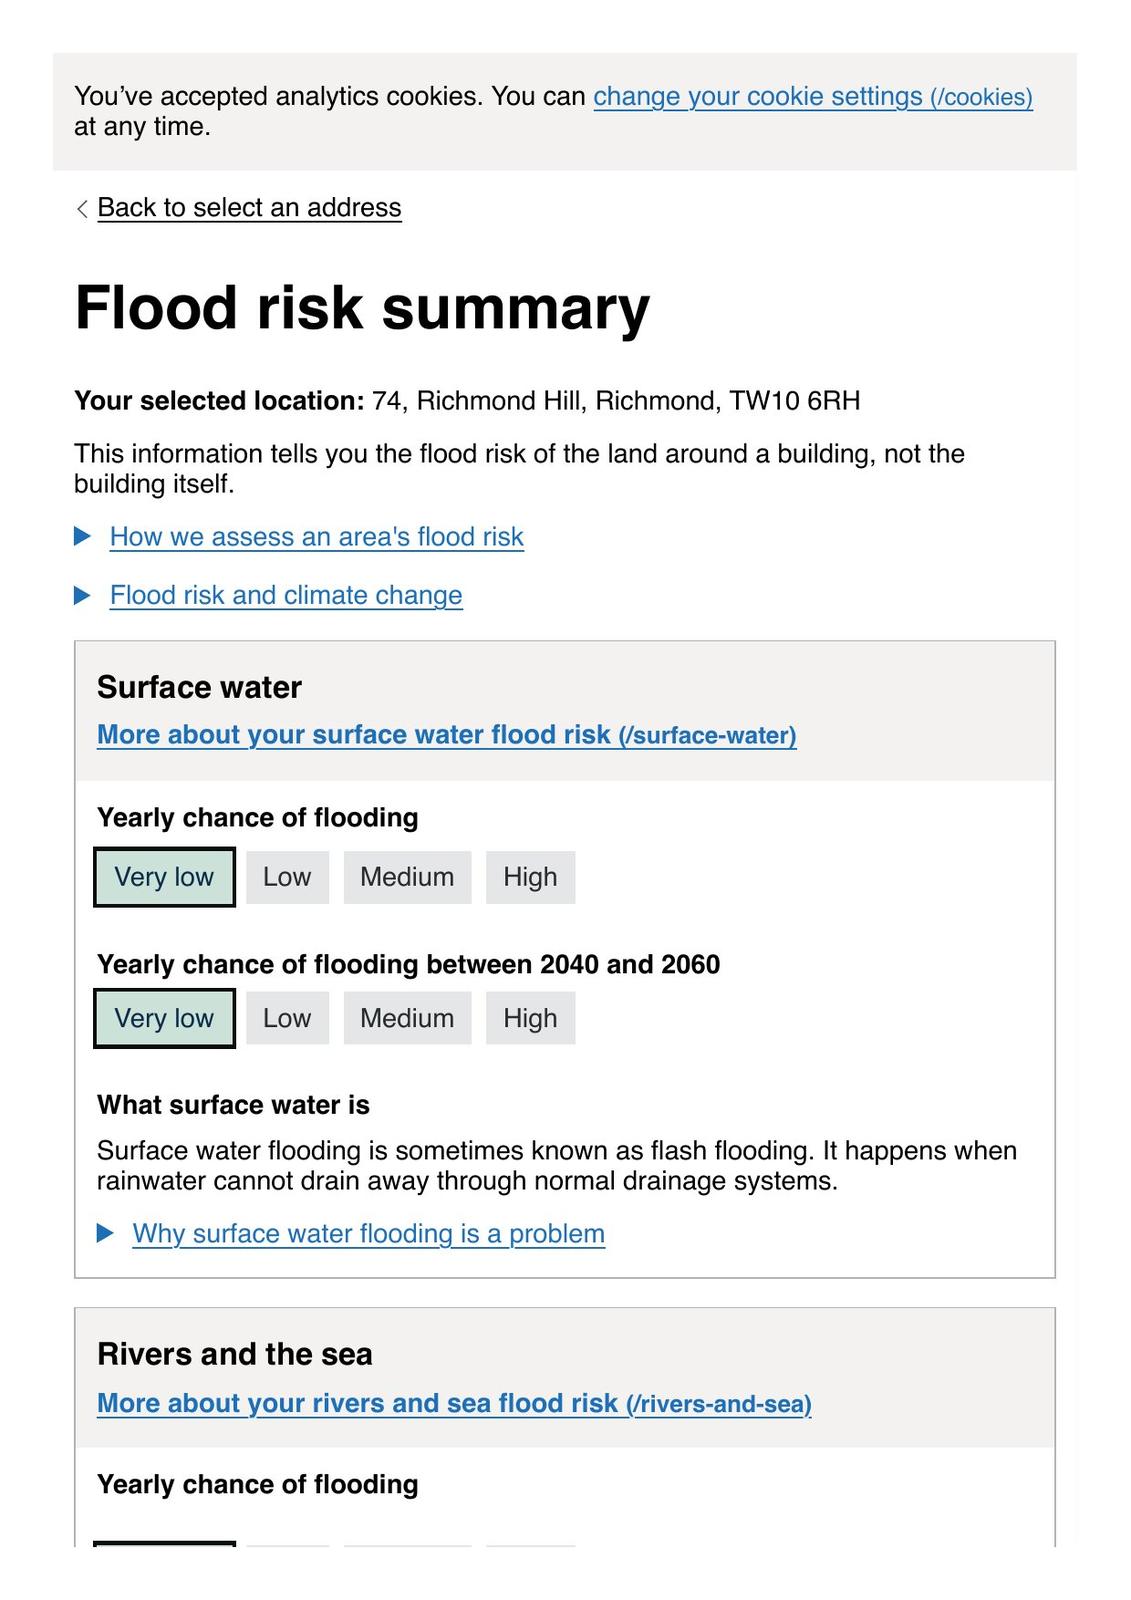Select 'High' for 2040 to 2060 chance
This screenshot has height=1600, width=1131.
pos(530,1018)
